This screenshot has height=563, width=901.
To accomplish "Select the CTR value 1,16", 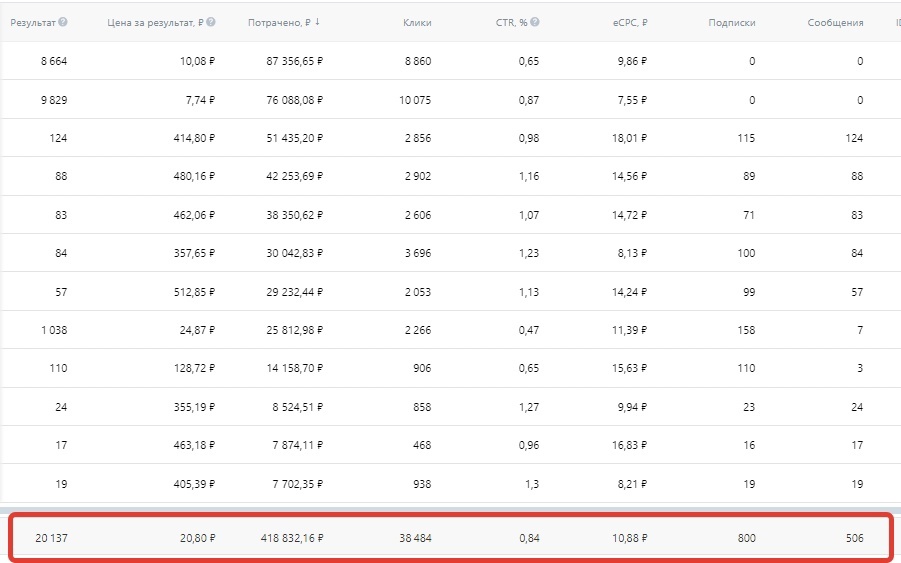I will [529, 176].
